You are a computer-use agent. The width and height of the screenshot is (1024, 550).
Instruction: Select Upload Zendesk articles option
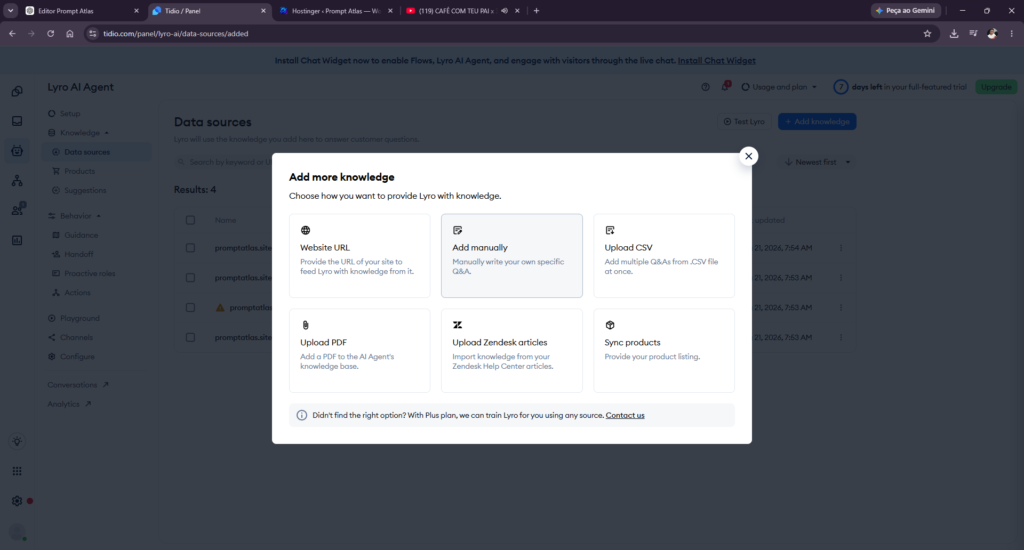[x=512, y=351]
